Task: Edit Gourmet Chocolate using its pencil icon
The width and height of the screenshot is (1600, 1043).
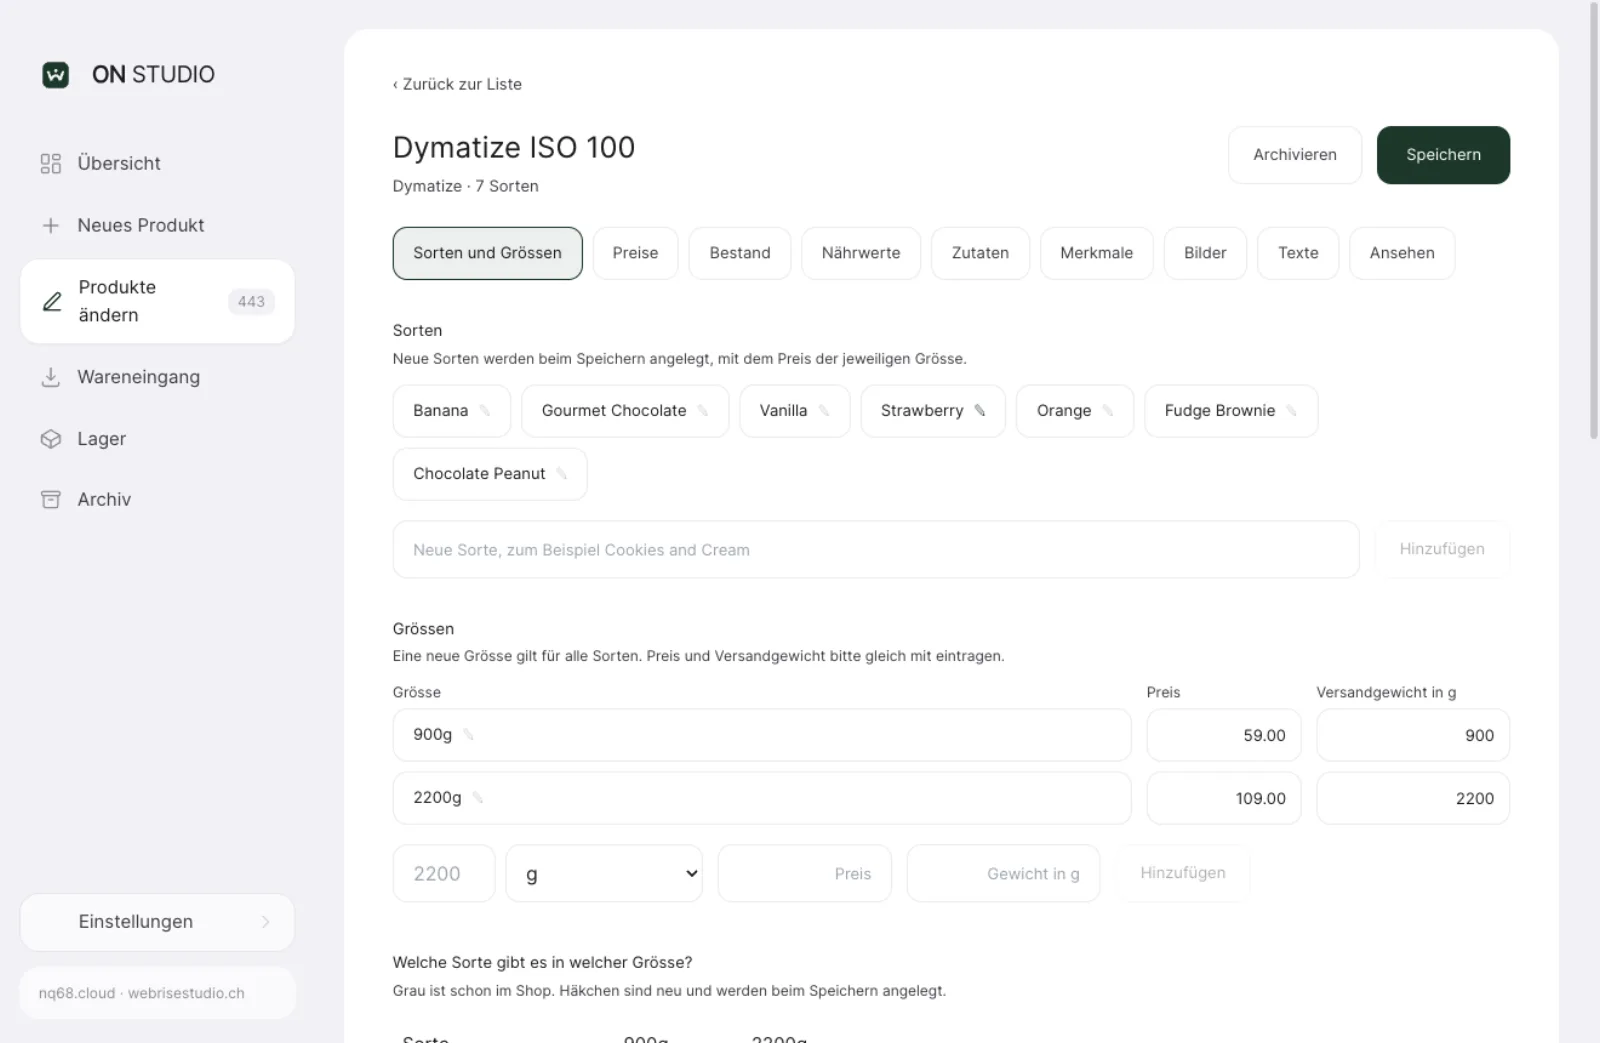Action: coord(703,411)
